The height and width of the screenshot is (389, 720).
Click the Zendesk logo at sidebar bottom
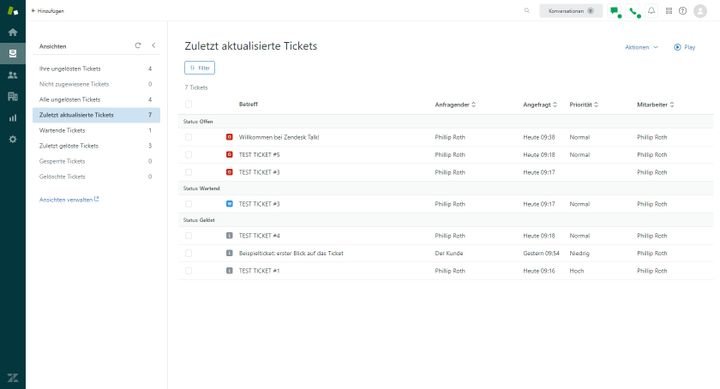(x=13, y=378)
